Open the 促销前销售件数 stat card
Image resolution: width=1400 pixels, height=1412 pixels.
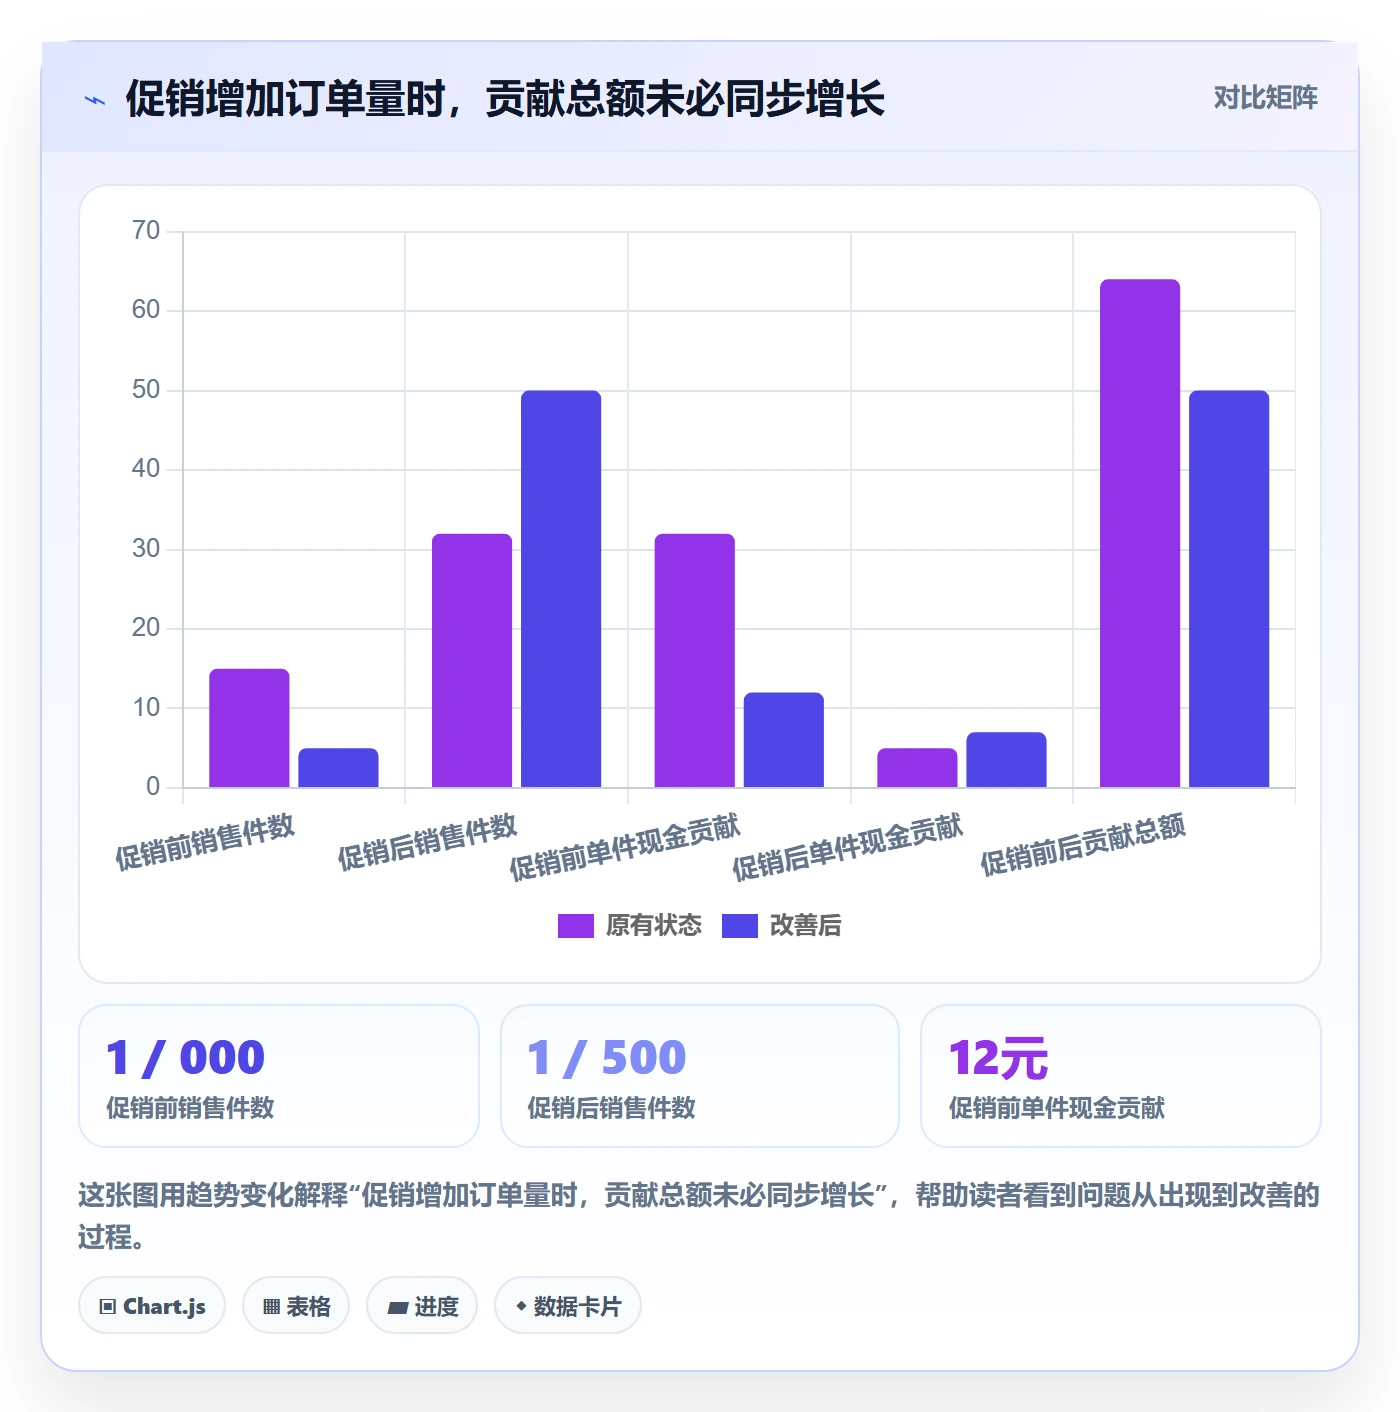[279, 1076]
